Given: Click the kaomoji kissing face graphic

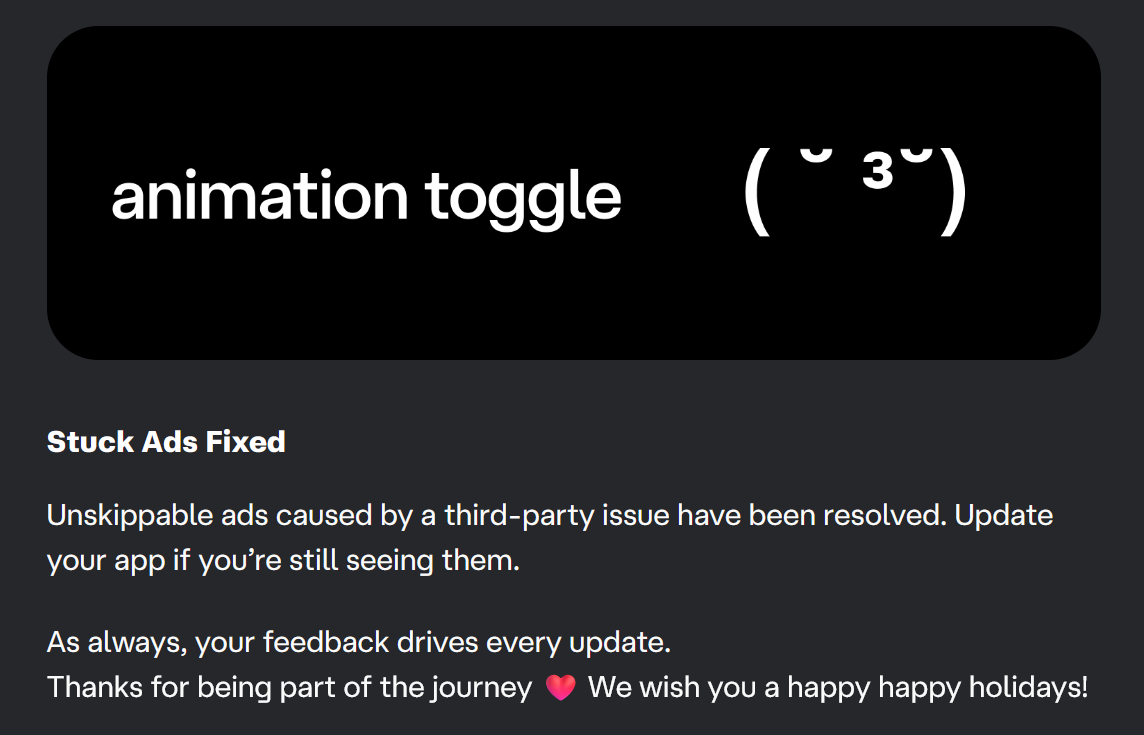Looking at the screenshot, I should coord(855,191).
